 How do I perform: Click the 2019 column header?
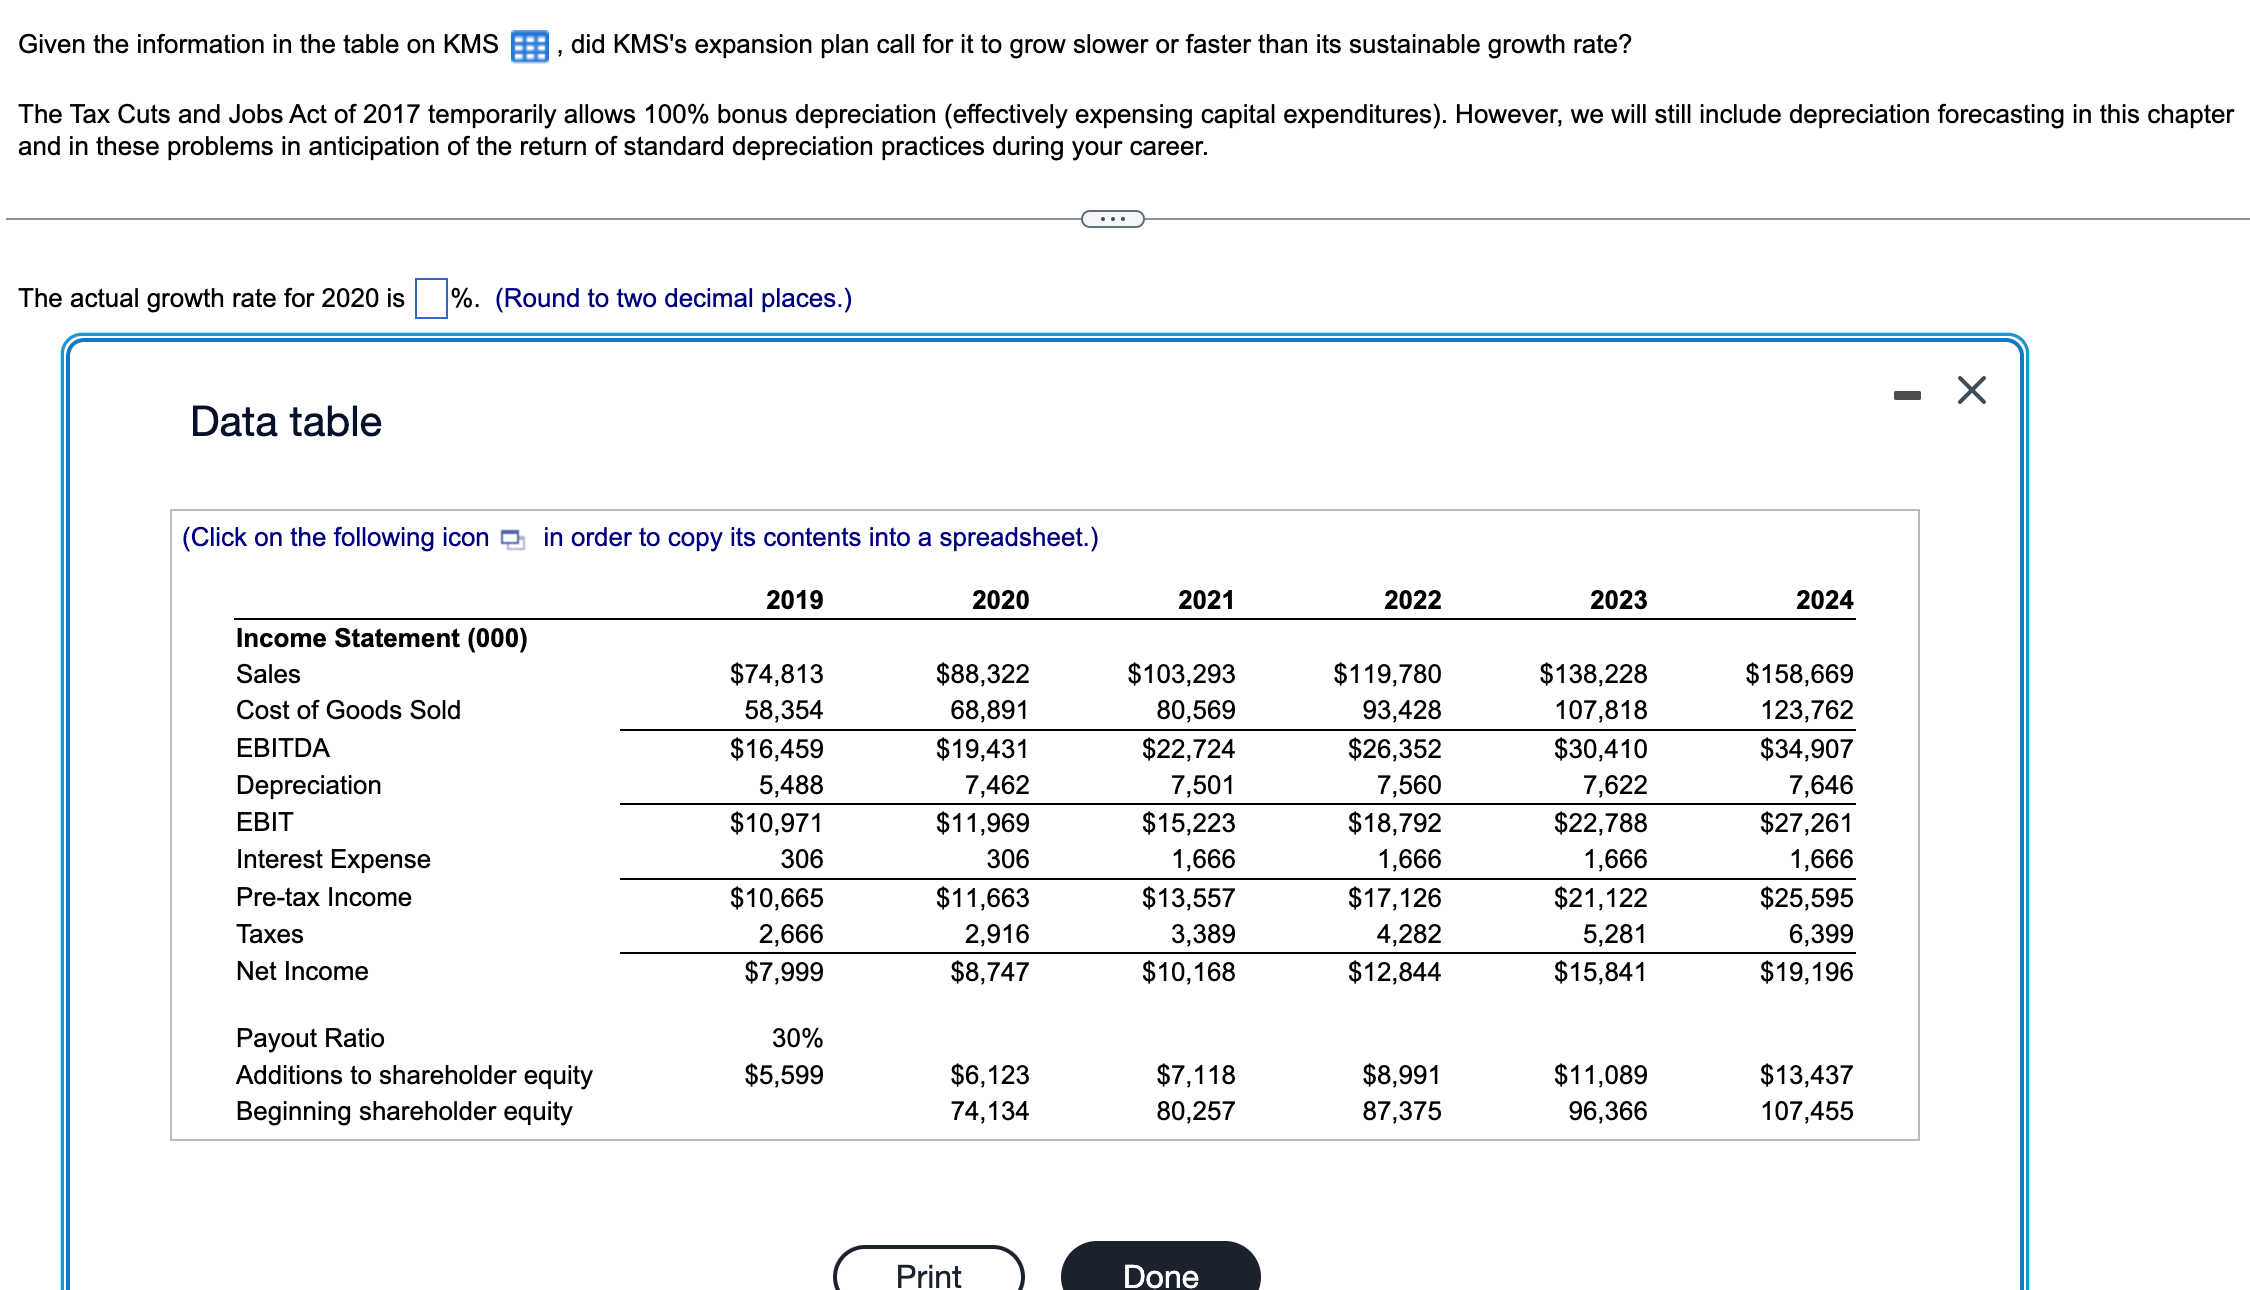click(793, 599)
